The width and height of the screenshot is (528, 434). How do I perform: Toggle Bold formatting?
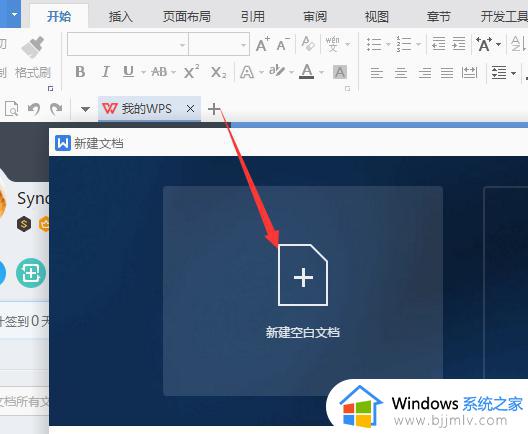tap(80, 72)
